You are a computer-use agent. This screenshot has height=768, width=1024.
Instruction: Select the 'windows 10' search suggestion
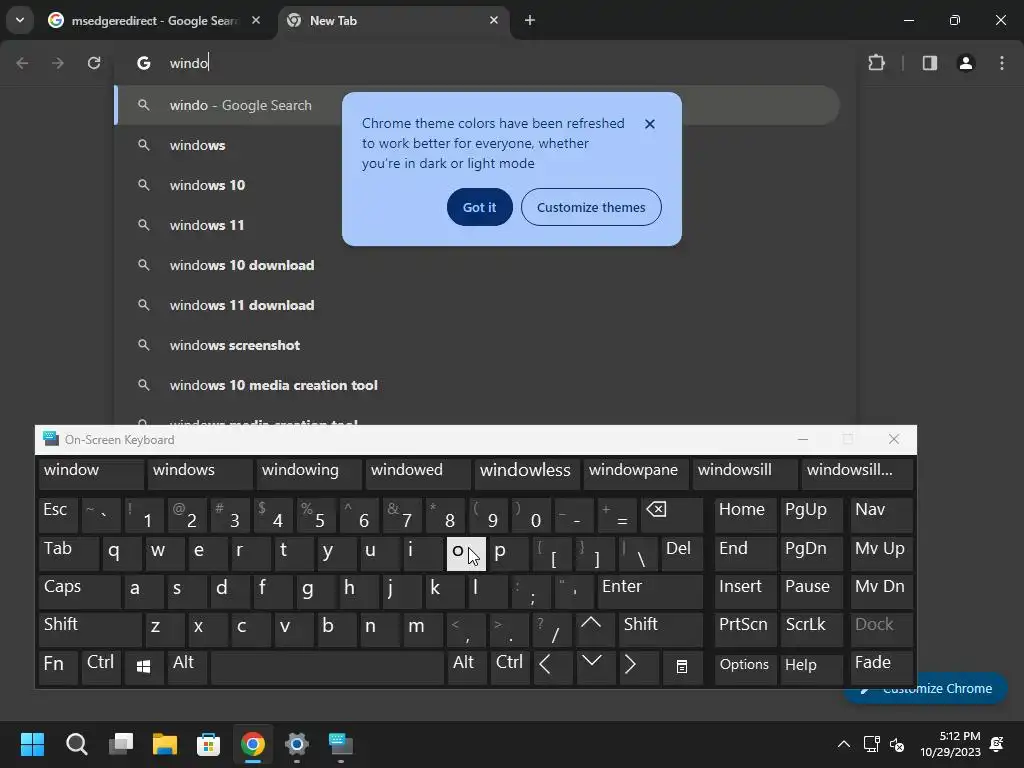[x=477, y=185]
